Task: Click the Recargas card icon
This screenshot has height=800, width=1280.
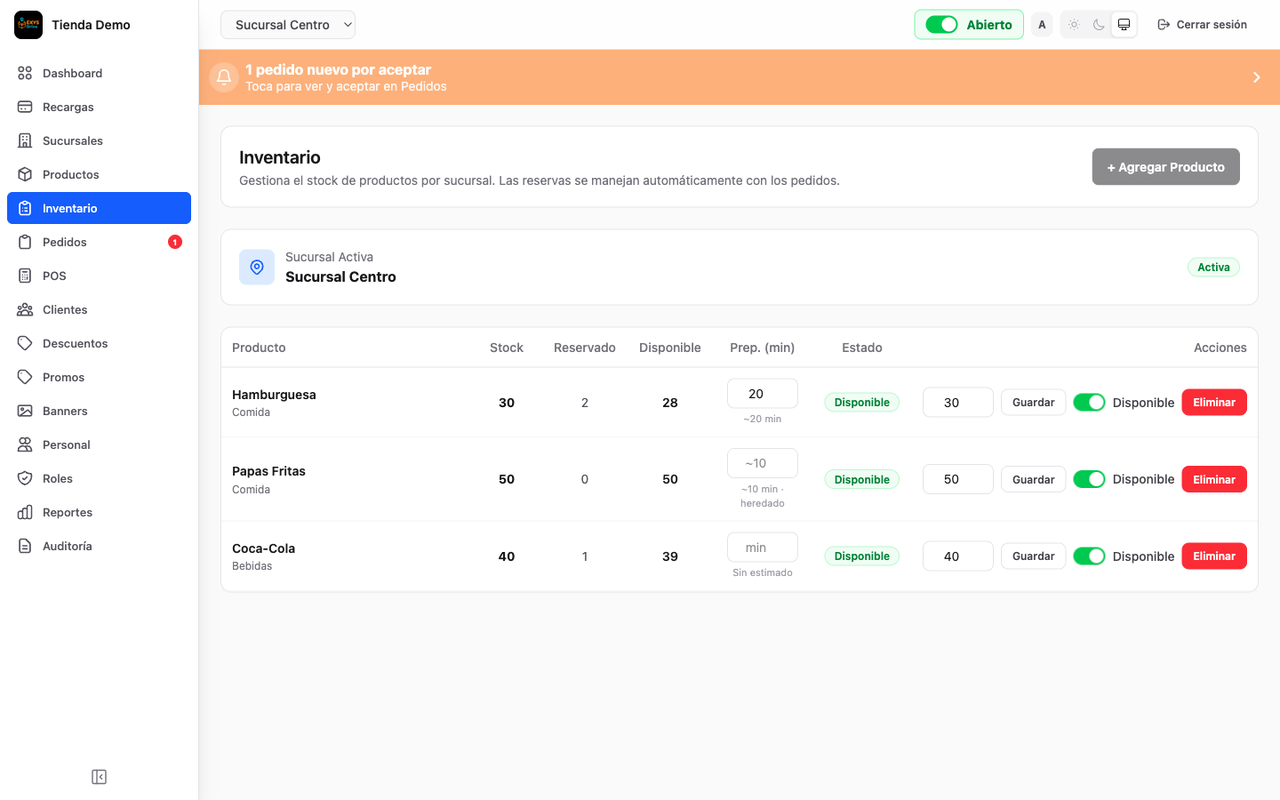Action: 25,107
